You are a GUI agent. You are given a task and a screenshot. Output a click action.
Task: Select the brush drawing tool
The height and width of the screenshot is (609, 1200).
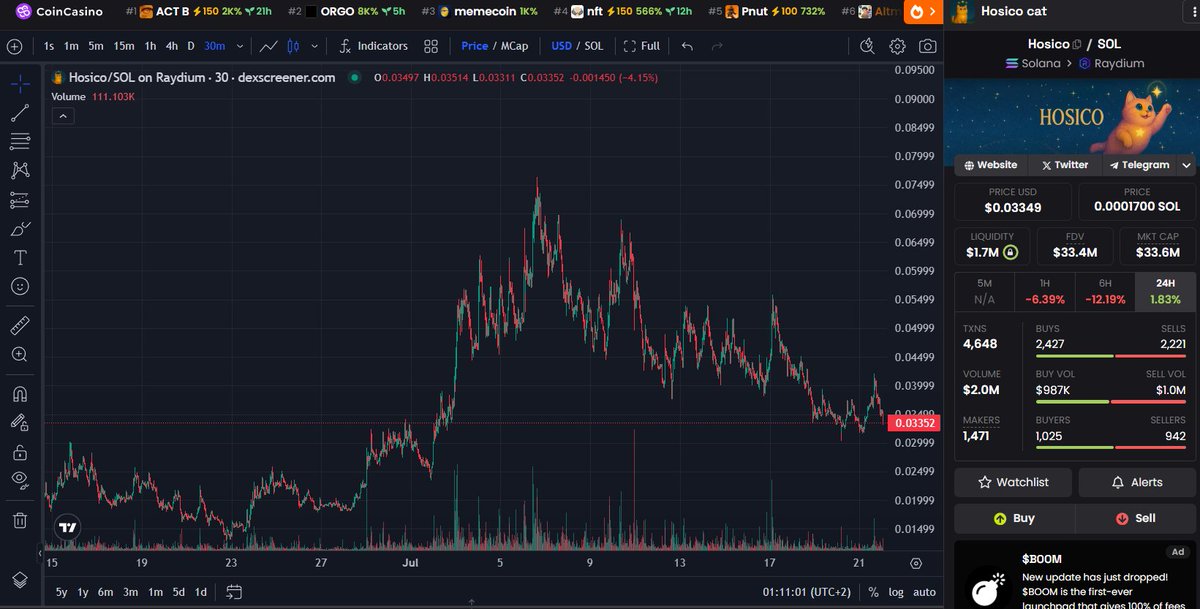click(x=19, y=229)
